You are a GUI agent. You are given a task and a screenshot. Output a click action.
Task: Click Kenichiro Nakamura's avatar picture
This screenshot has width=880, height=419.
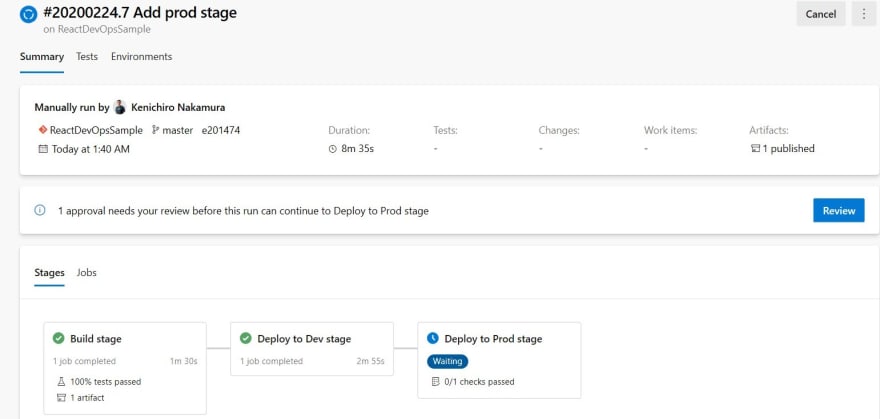120,107
